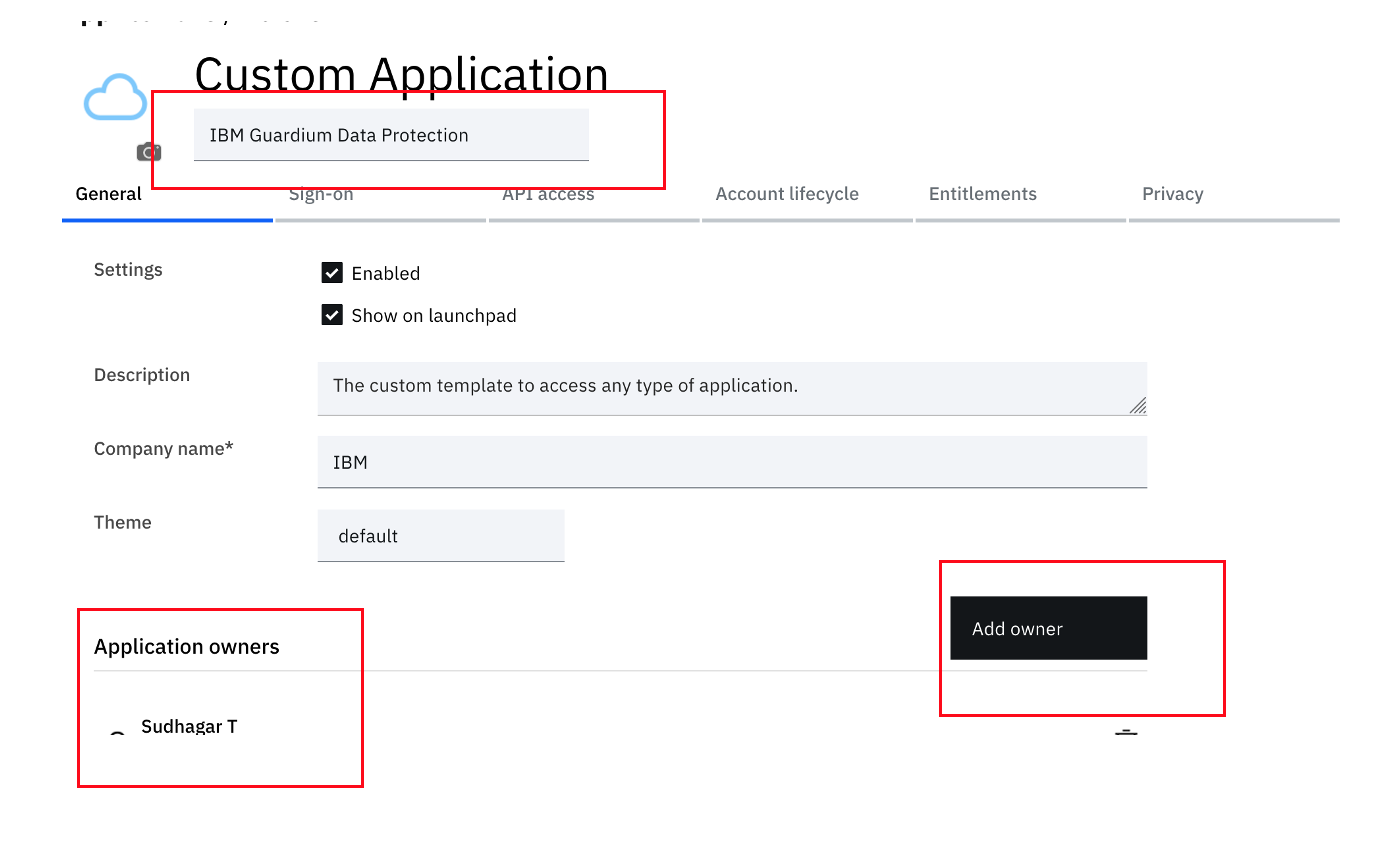Screen dimensions: 1400x864
Task: Click the Theme field showing default
Action: (441, 536)
